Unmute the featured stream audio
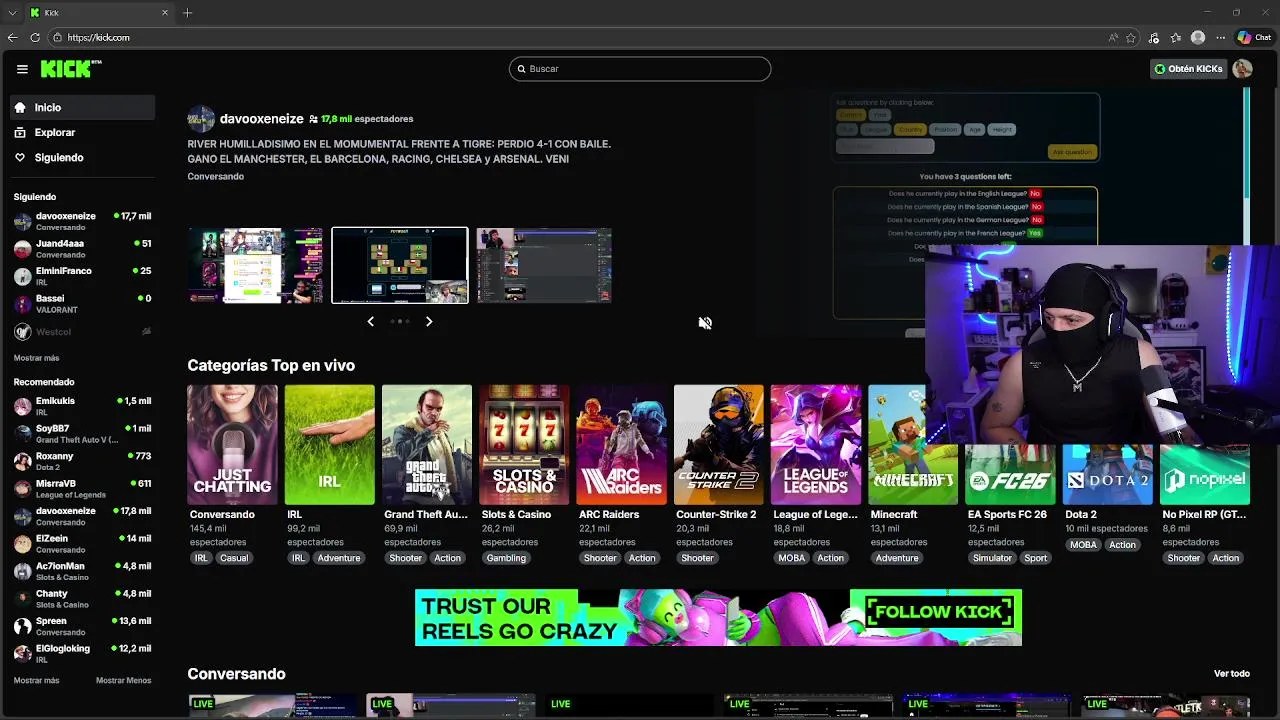This screenshot has height=720, width=1280. click(x=705, y=323)
